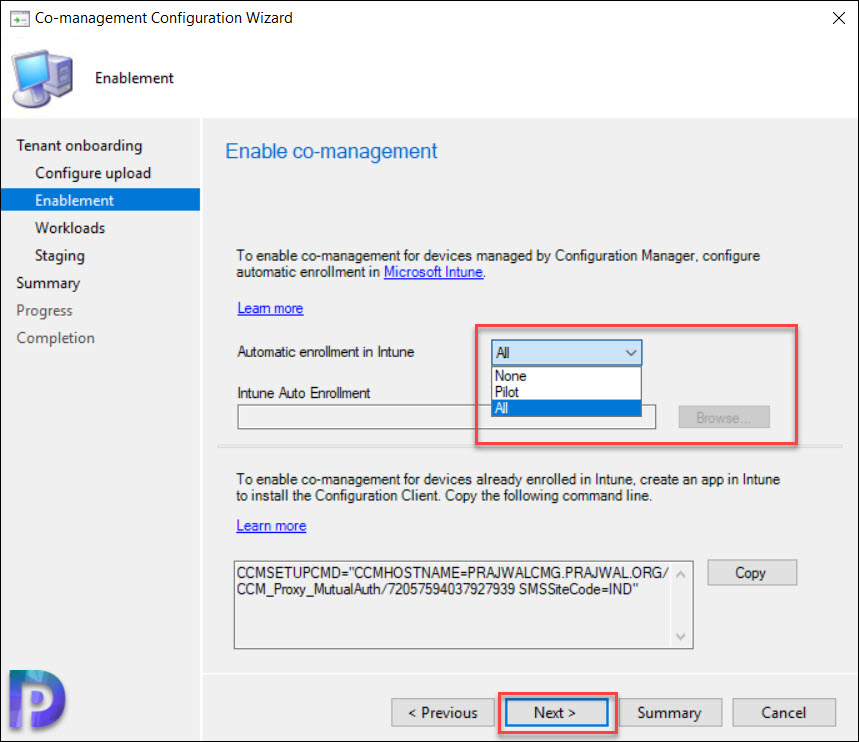Close the Co-management Configuration Wizard

point(838,18)
